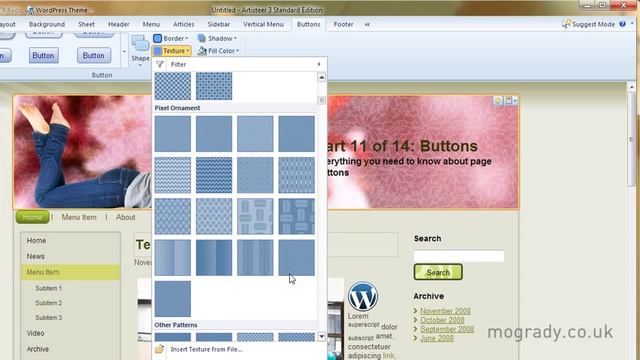Open header options dropdown arrow on banner

point(515,100)
